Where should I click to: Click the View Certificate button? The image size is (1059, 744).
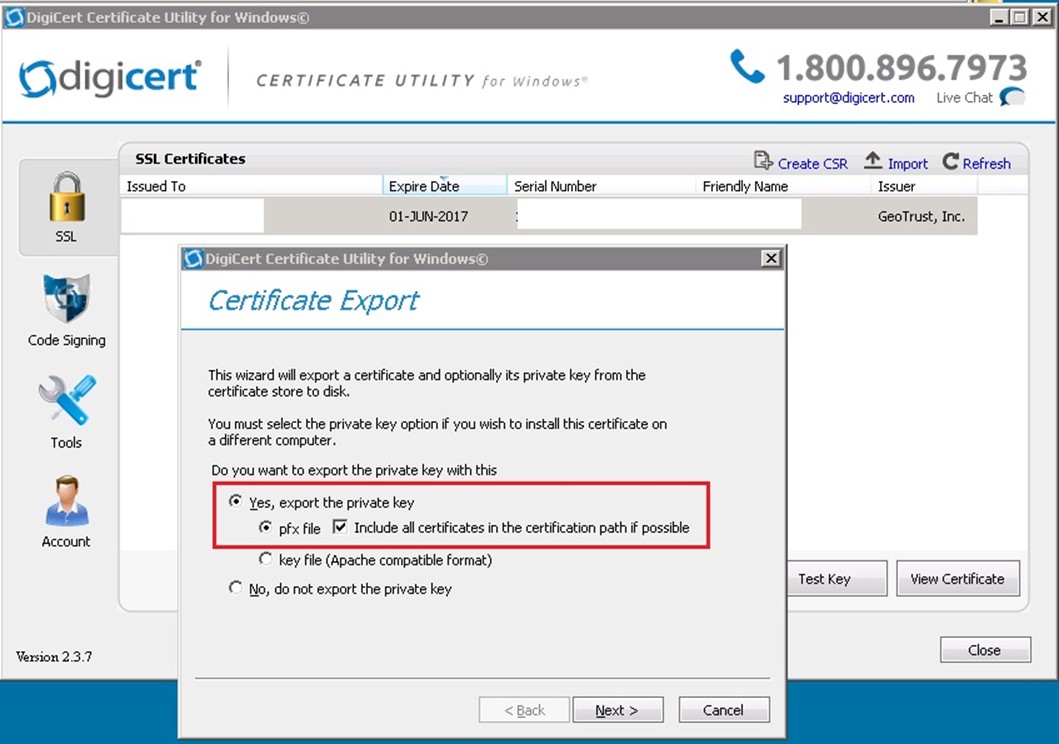coord(958,579)
